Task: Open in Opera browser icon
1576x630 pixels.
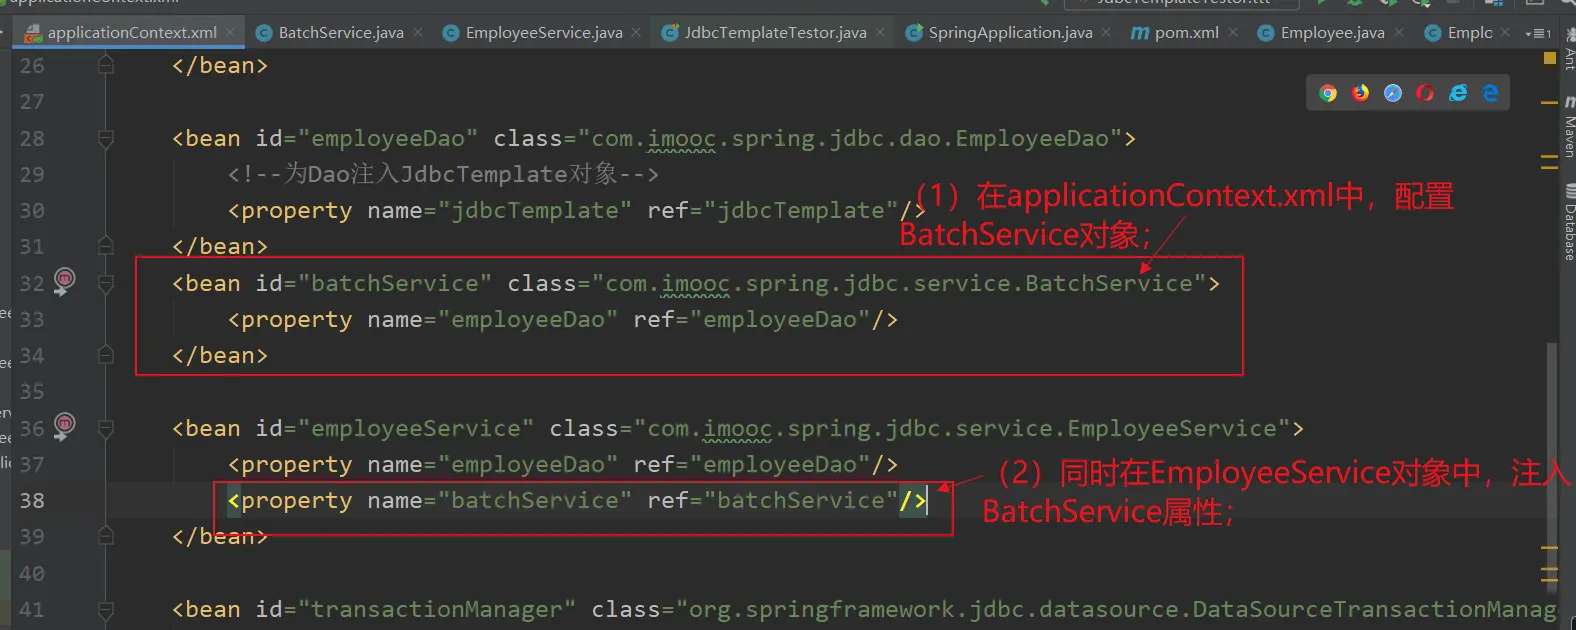Action: [x=1425, y=93]
